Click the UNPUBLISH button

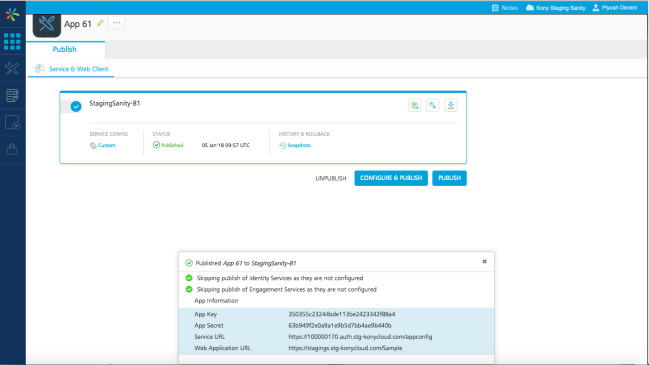tap(331, 178)
